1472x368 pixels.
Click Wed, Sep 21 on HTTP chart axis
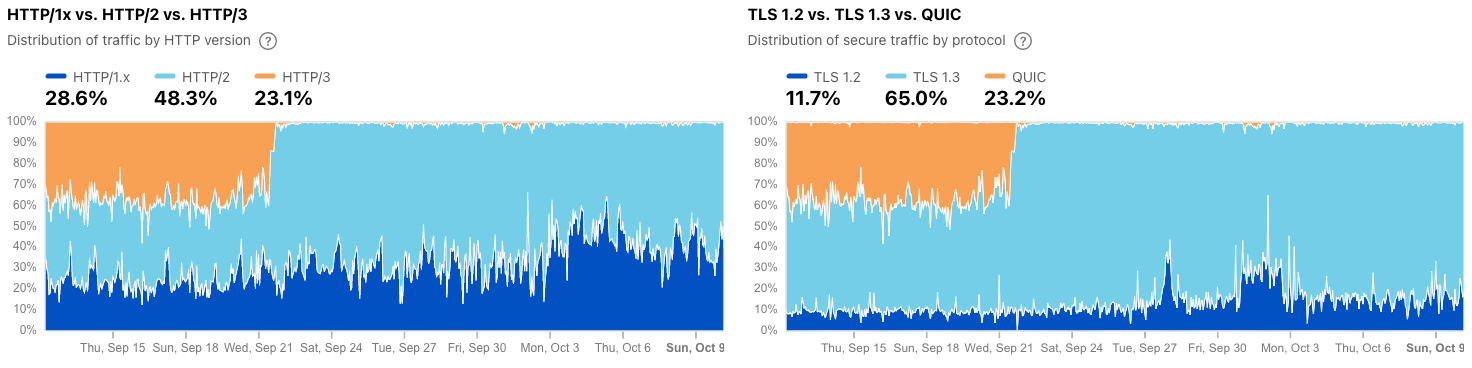click(x=258, y=348)
